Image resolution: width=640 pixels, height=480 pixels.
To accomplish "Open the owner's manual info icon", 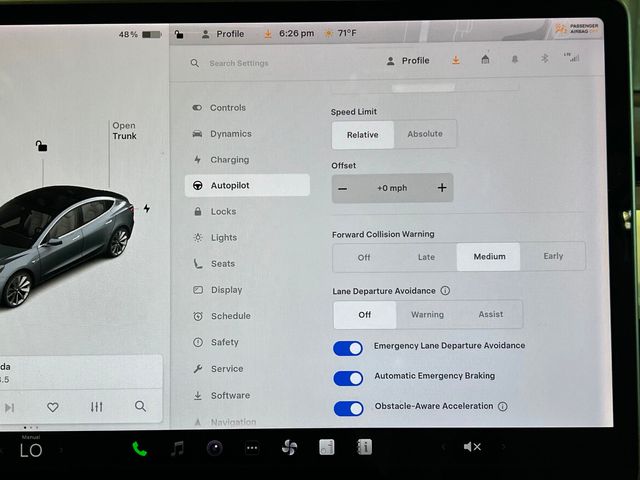I will click(364, 447).
